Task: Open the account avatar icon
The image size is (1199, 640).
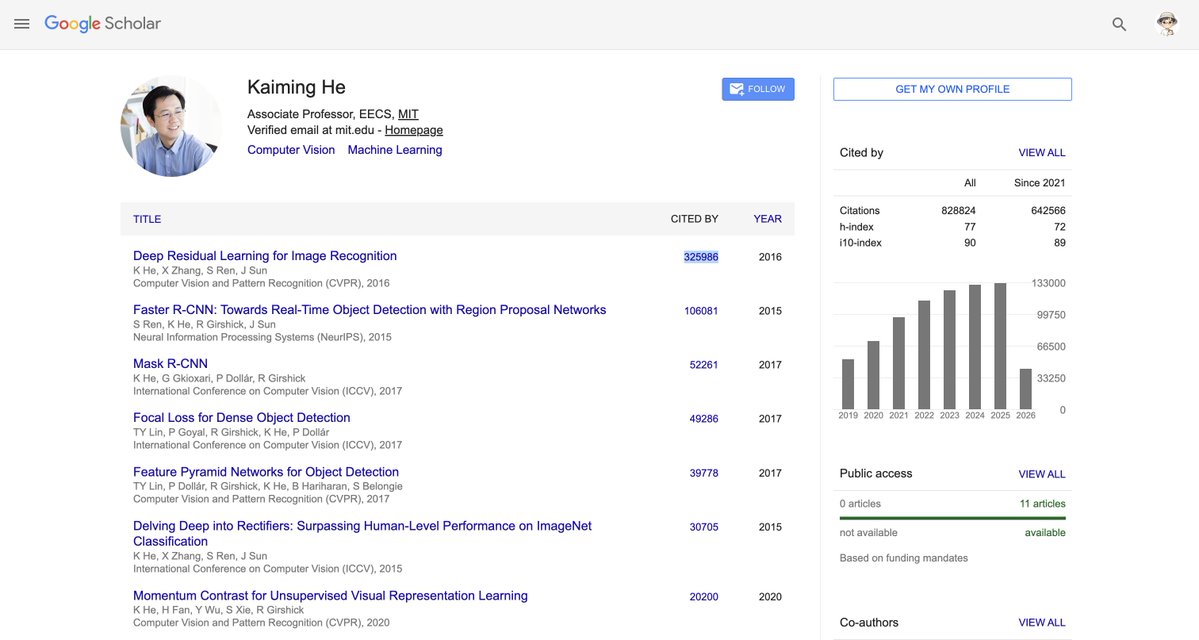Action: point(1167,24)
